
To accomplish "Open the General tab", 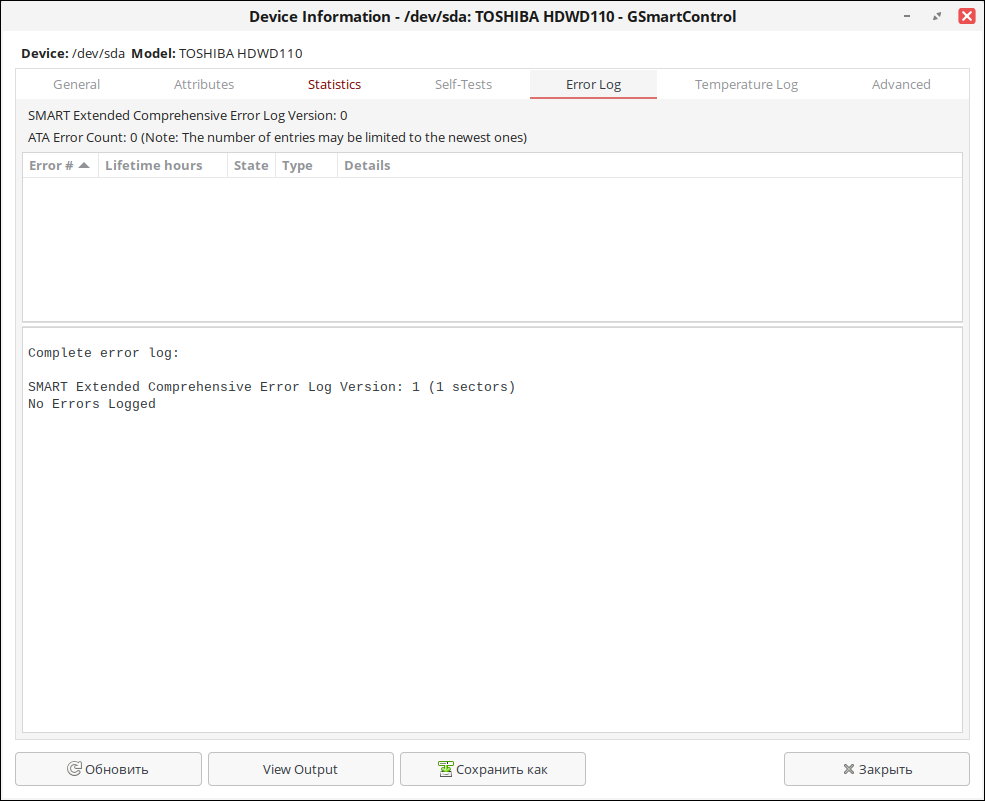I will (x=76, y=84).
